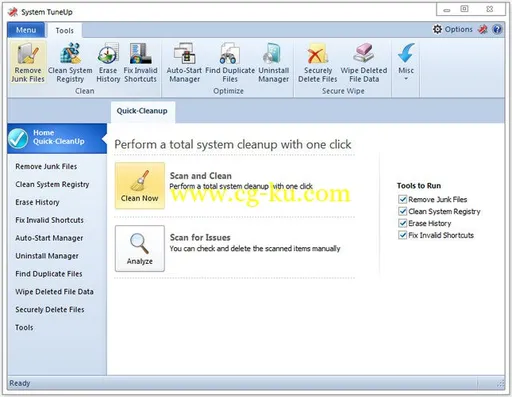
Task: Click the Home Quick-CleanUp checkmark icon
Action: 18,138
